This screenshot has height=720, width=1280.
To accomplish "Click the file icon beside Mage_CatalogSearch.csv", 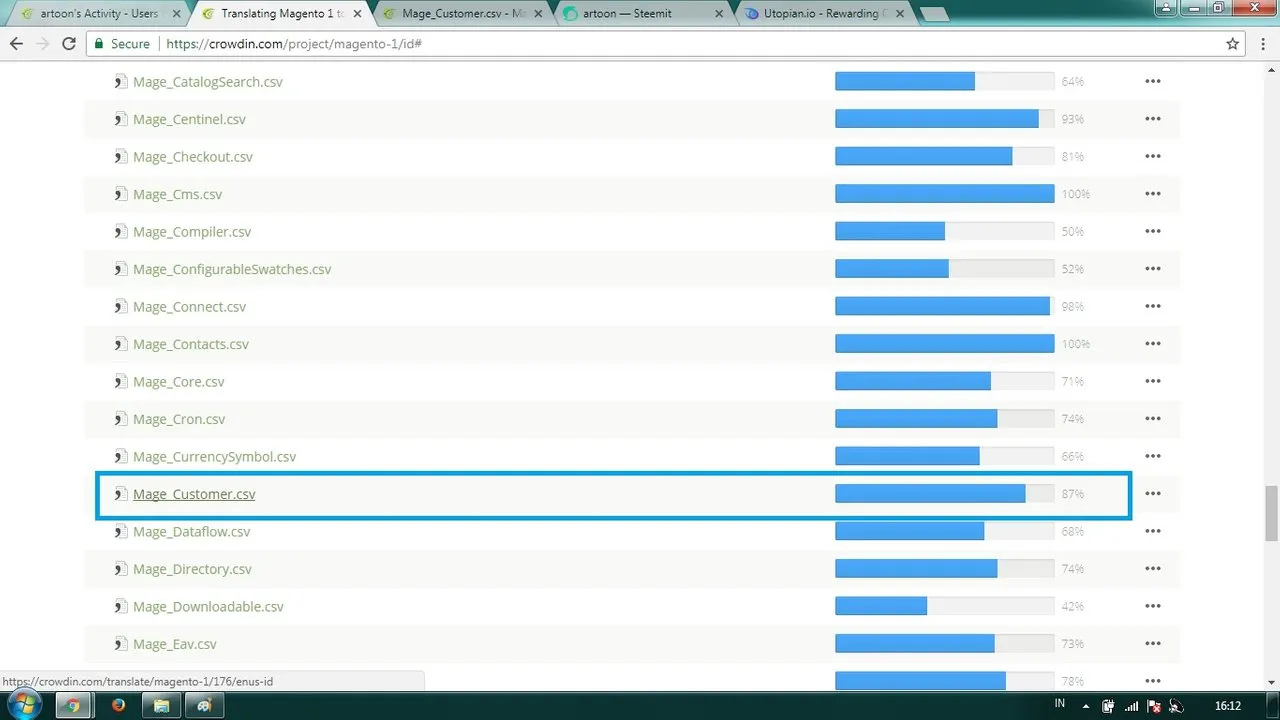I will pos(121,82).
